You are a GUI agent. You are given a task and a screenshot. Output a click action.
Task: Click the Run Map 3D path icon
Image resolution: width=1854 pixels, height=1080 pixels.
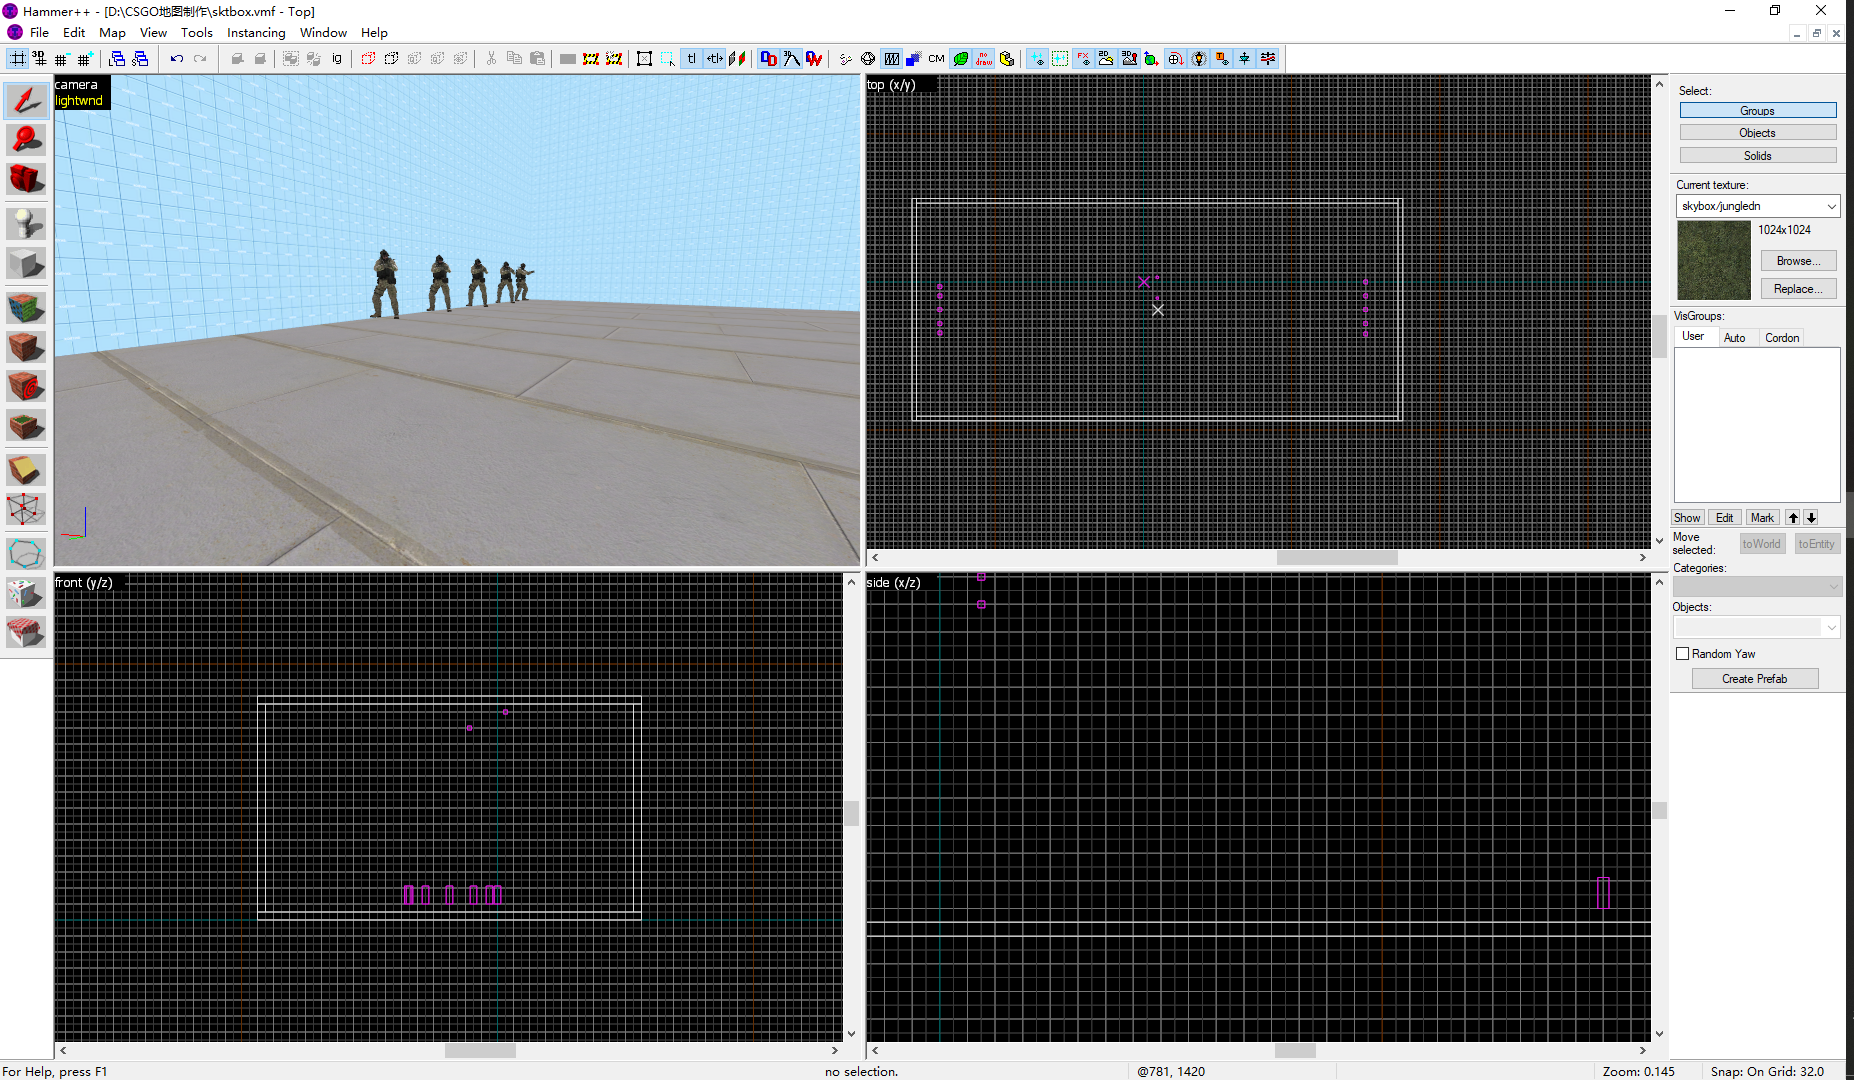(791, 59)
